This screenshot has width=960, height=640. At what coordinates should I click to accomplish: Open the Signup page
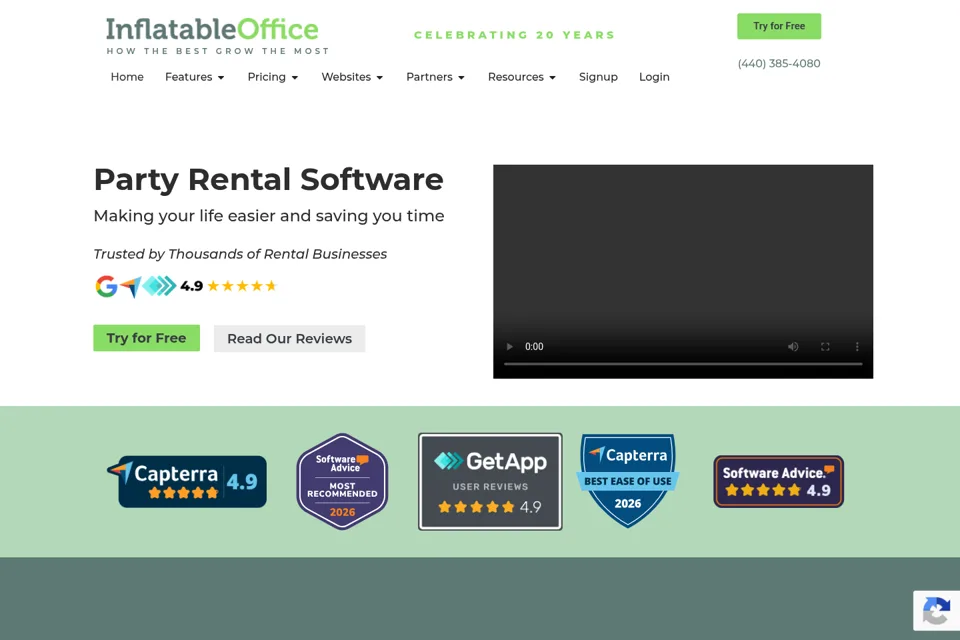[598, 77]
